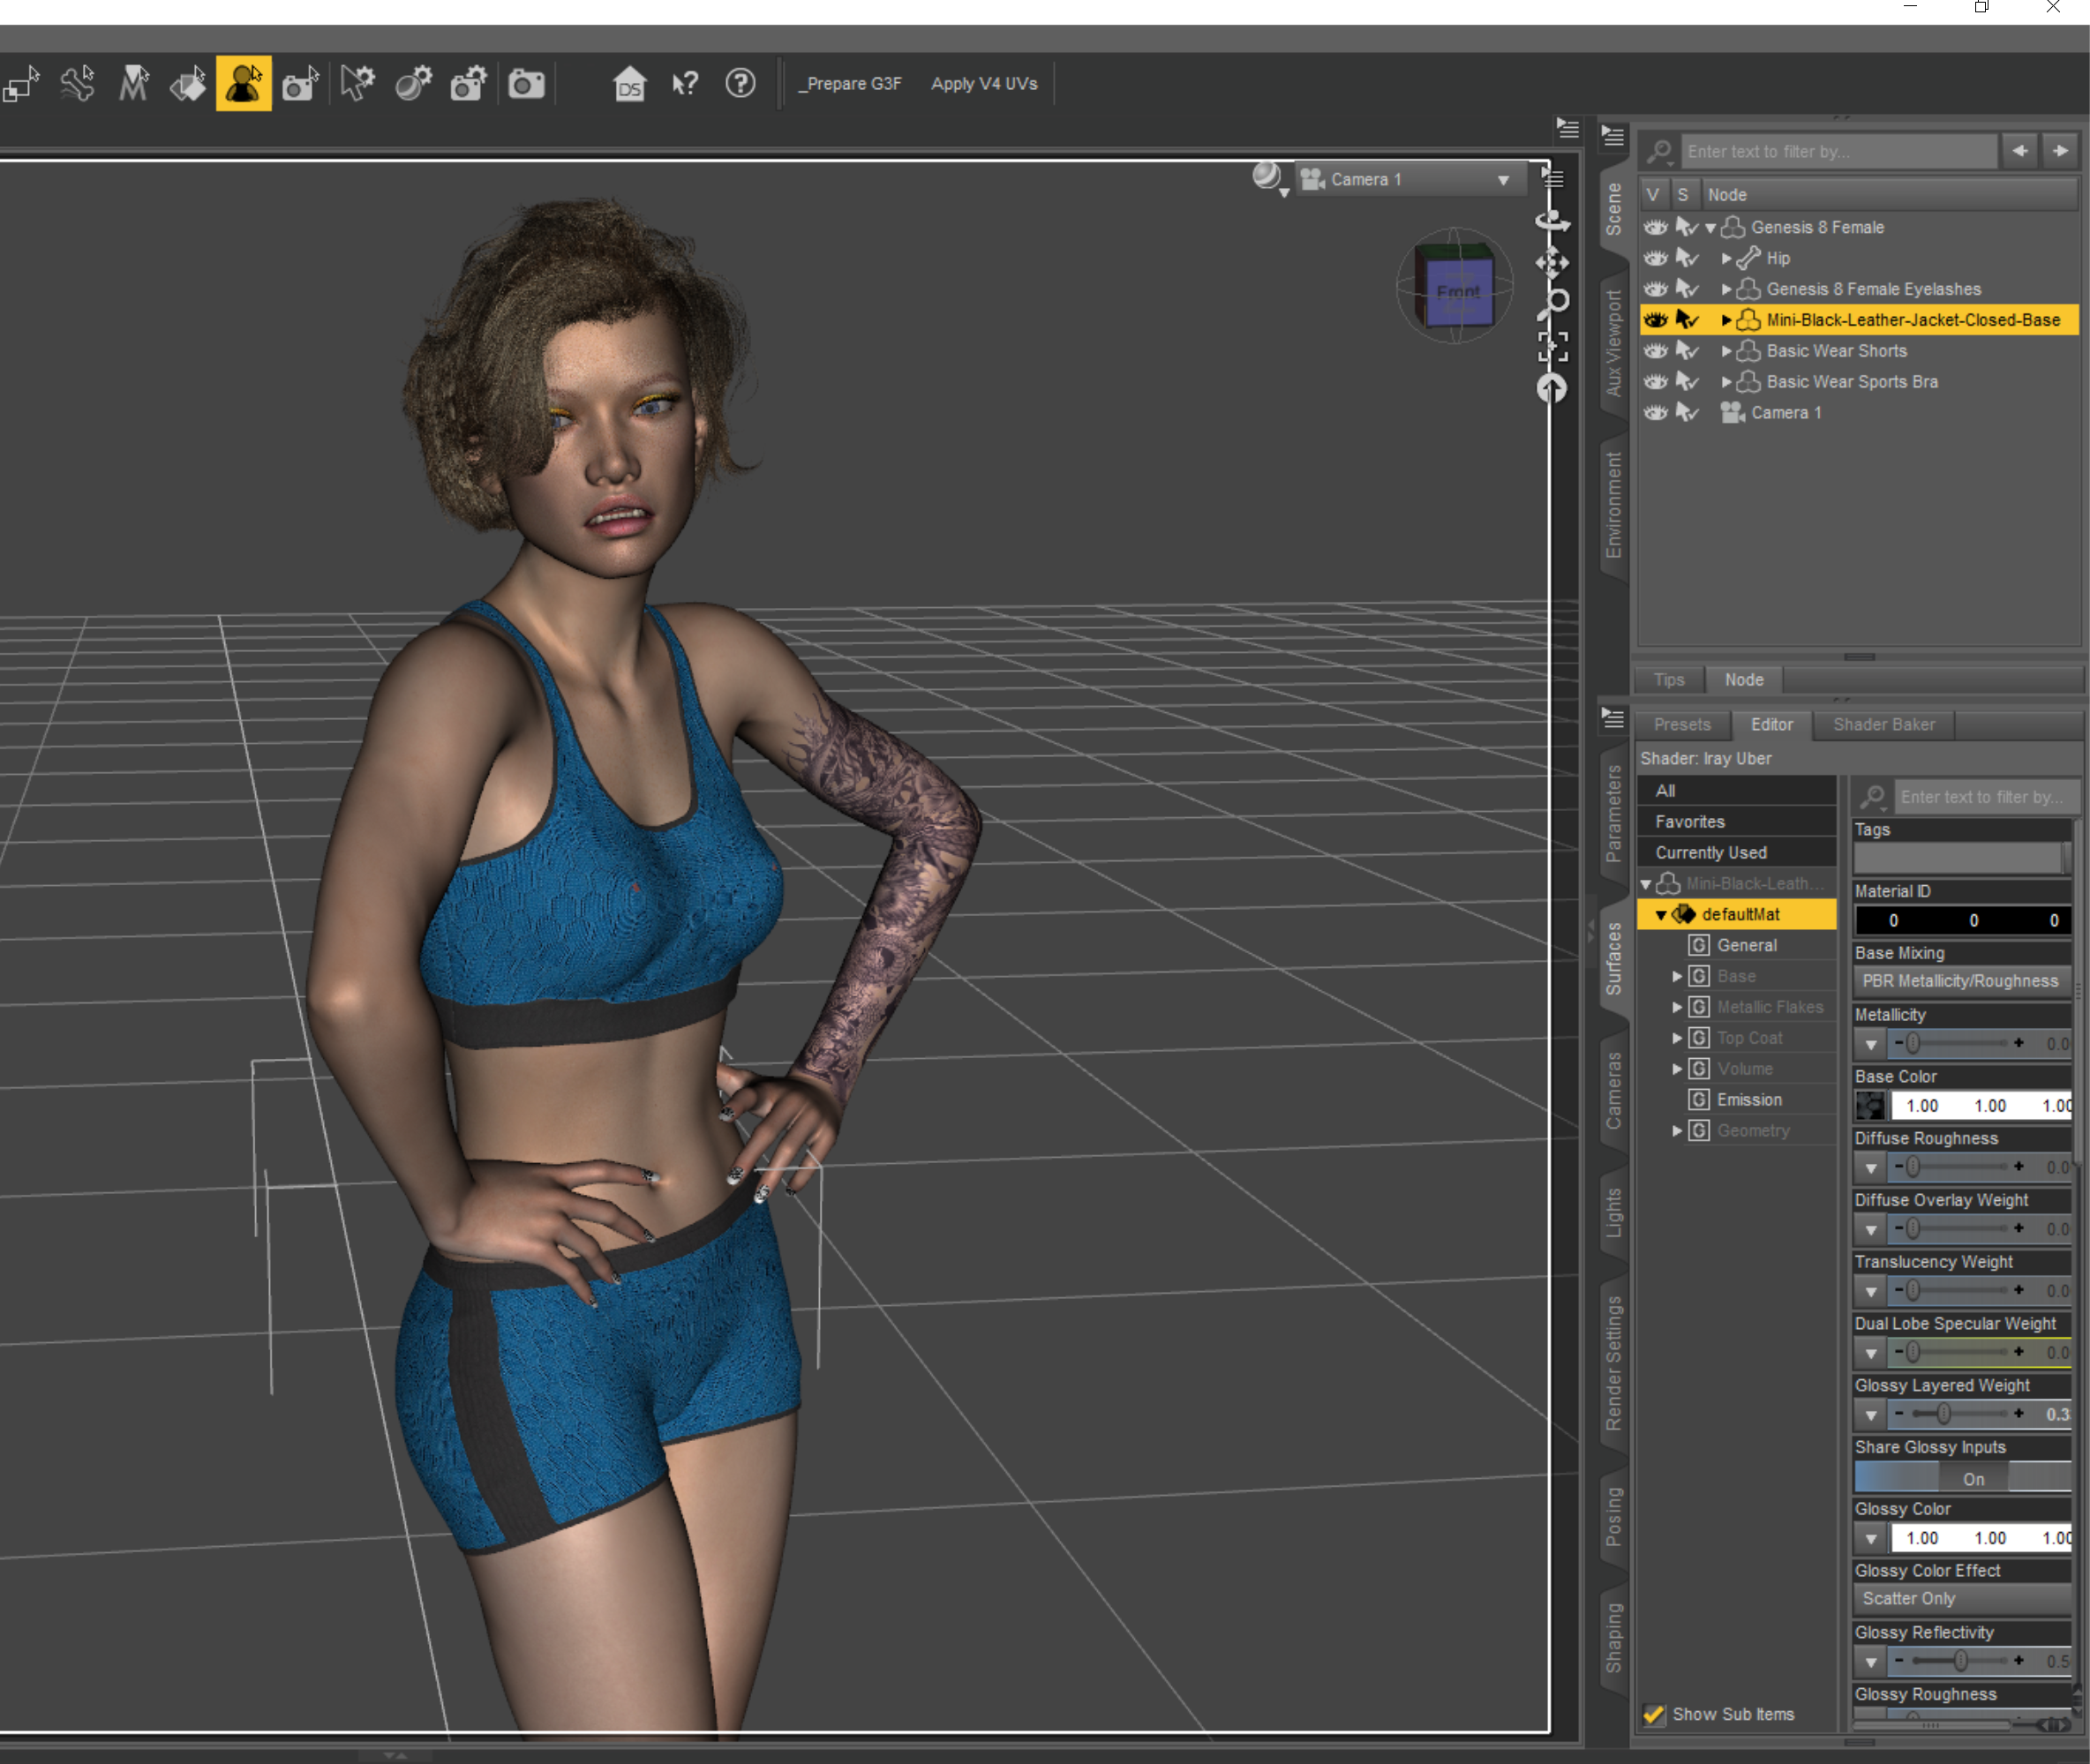
Task: Click the _Prepare G3F script button
Action: 849,84
